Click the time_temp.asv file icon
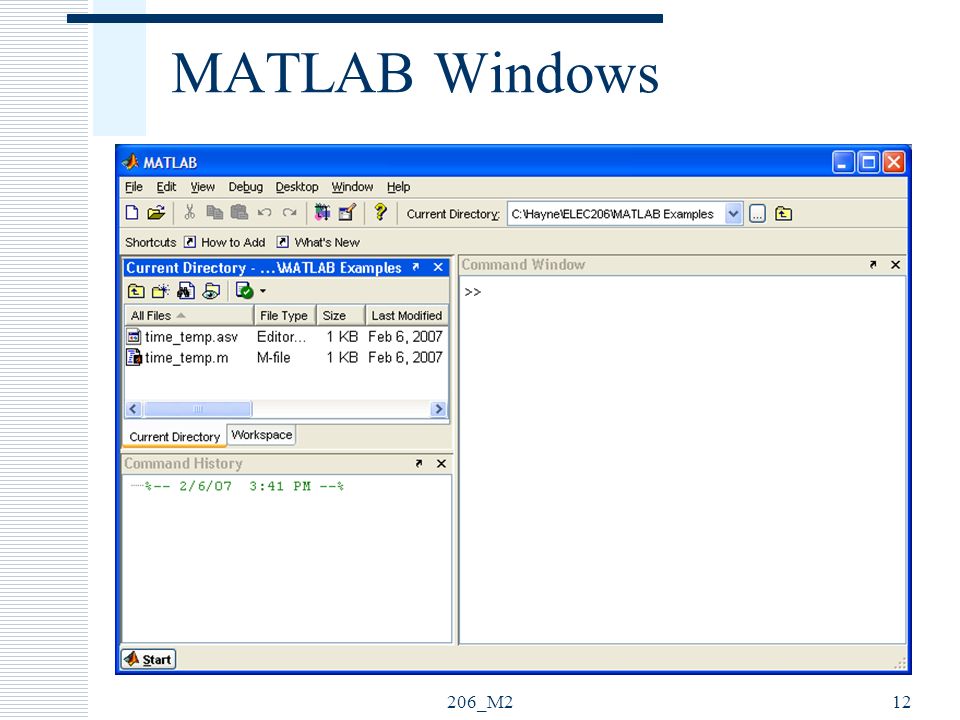 point(133,336)
